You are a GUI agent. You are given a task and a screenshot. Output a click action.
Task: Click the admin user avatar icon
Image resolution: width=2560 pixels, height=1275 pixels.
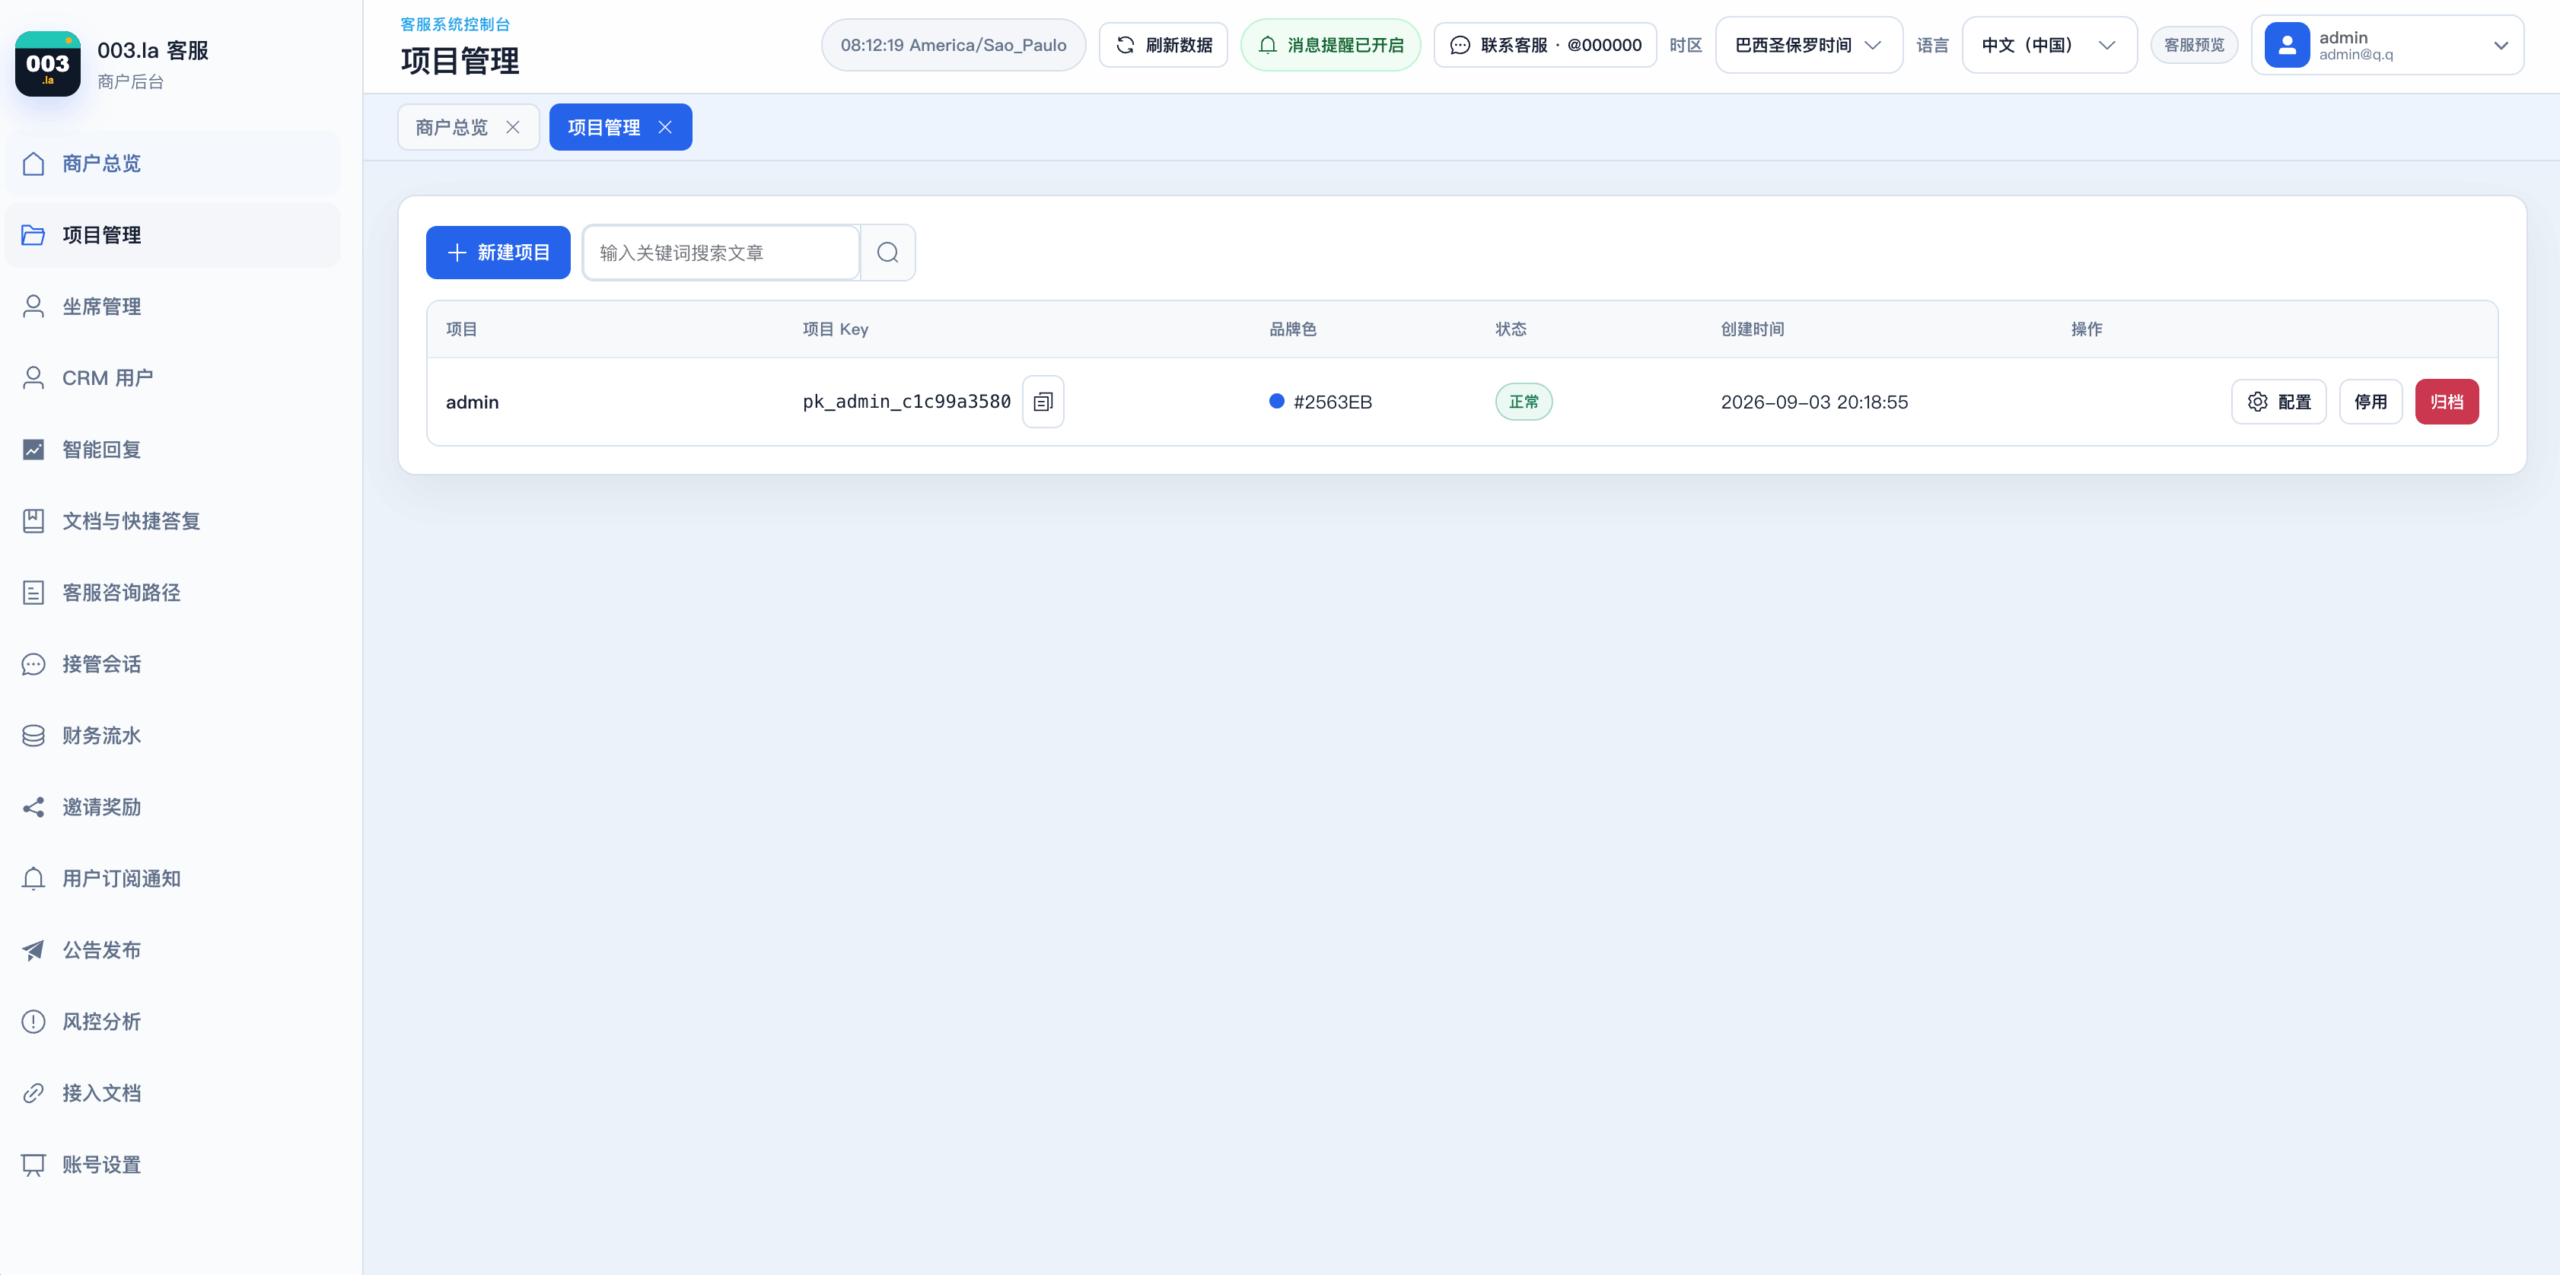(x=2286, y=45)
